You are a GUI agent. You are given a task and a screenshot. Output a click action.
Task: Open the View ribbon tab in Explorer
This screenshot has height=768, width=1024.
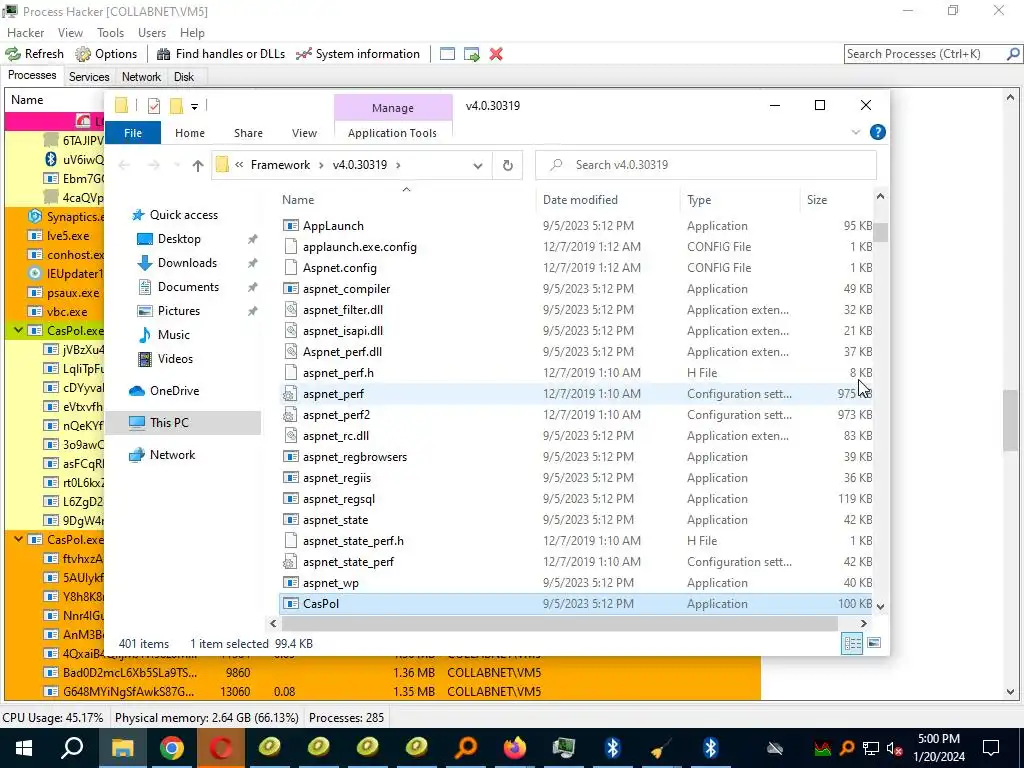tap(304, 133)
